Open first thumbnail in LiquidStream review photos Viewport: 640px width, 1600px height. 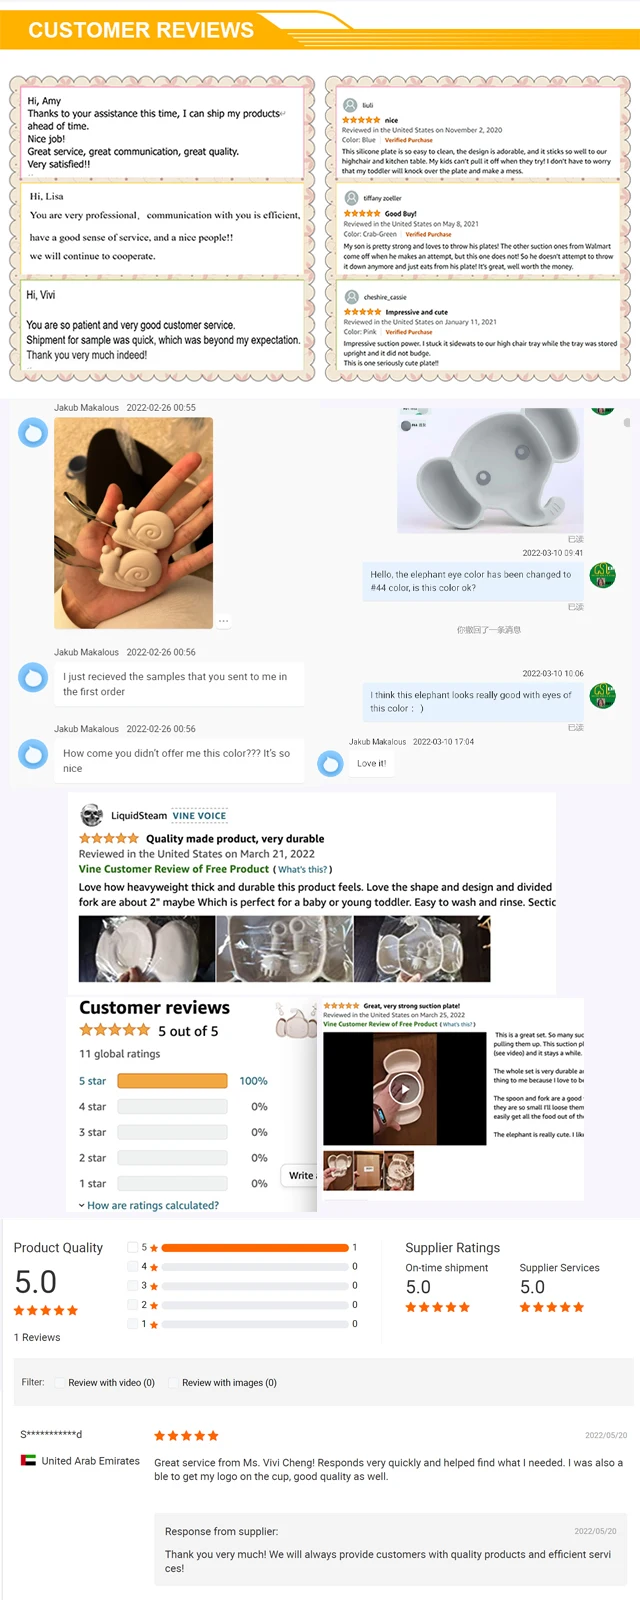coord(146,949)
